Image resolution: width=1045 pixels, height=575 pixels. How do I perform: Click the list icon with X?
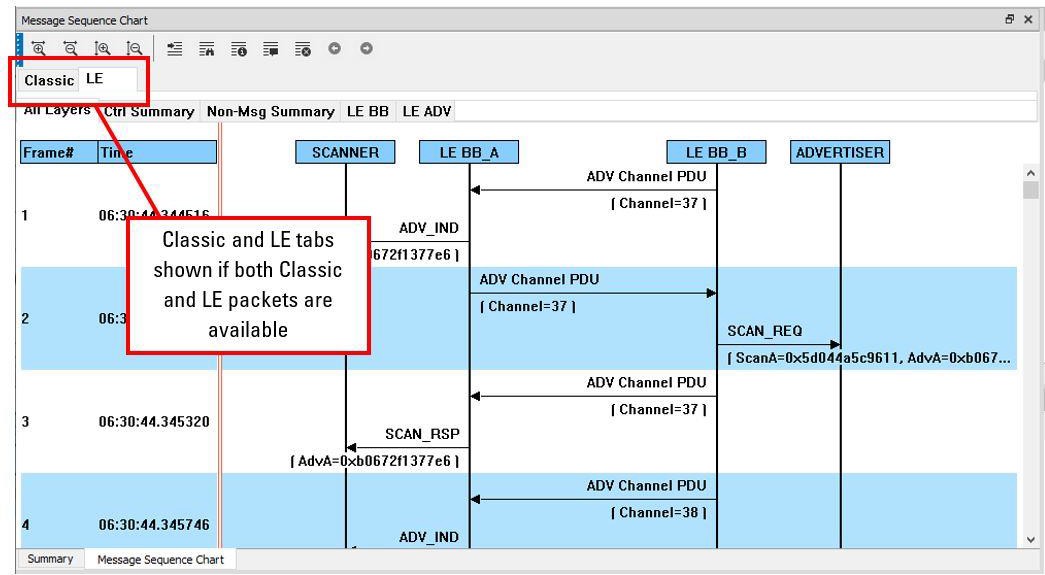[303, 49]
